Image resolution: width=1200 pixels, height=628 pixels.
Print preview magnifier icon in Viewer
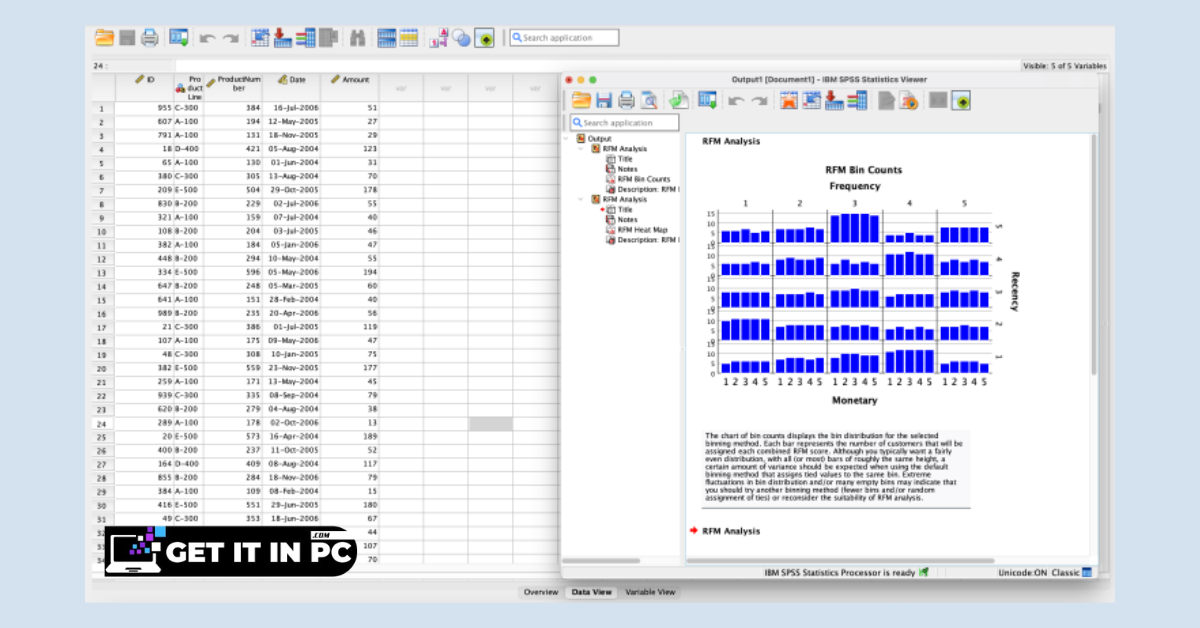pos(649,100)
